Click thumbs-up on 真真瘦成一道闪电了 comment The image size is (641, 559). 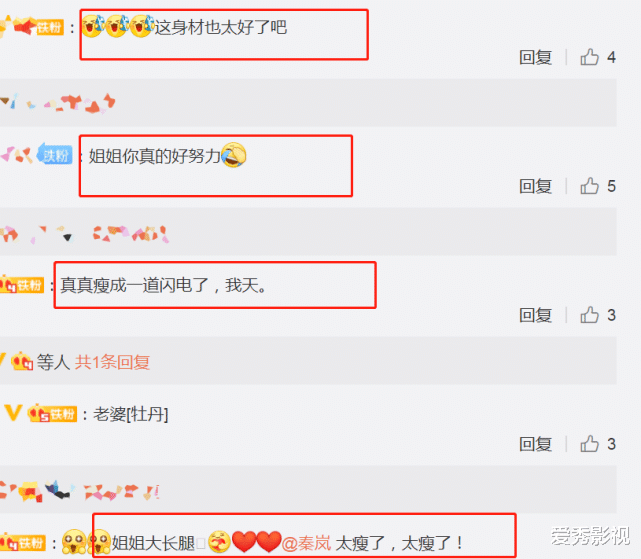pyautogui.click(x=589, y=315)
